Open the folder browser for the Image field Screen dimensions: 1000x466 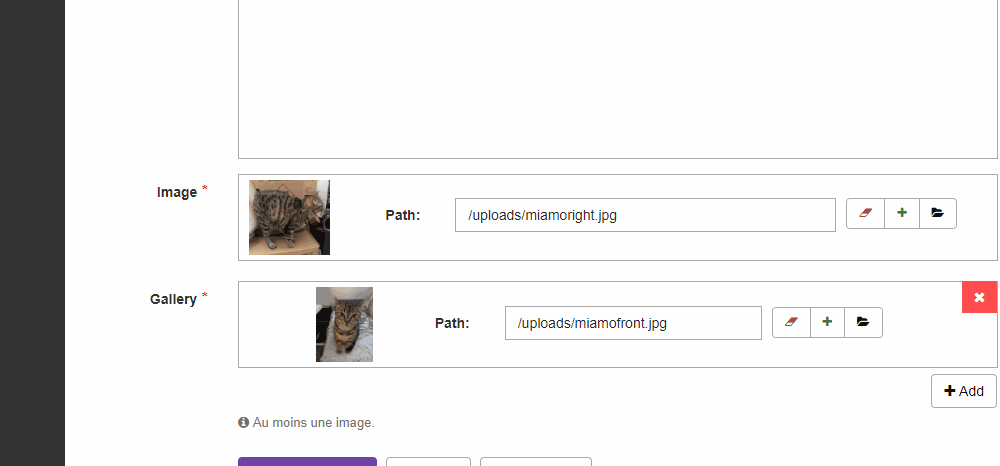coord(938,213)
